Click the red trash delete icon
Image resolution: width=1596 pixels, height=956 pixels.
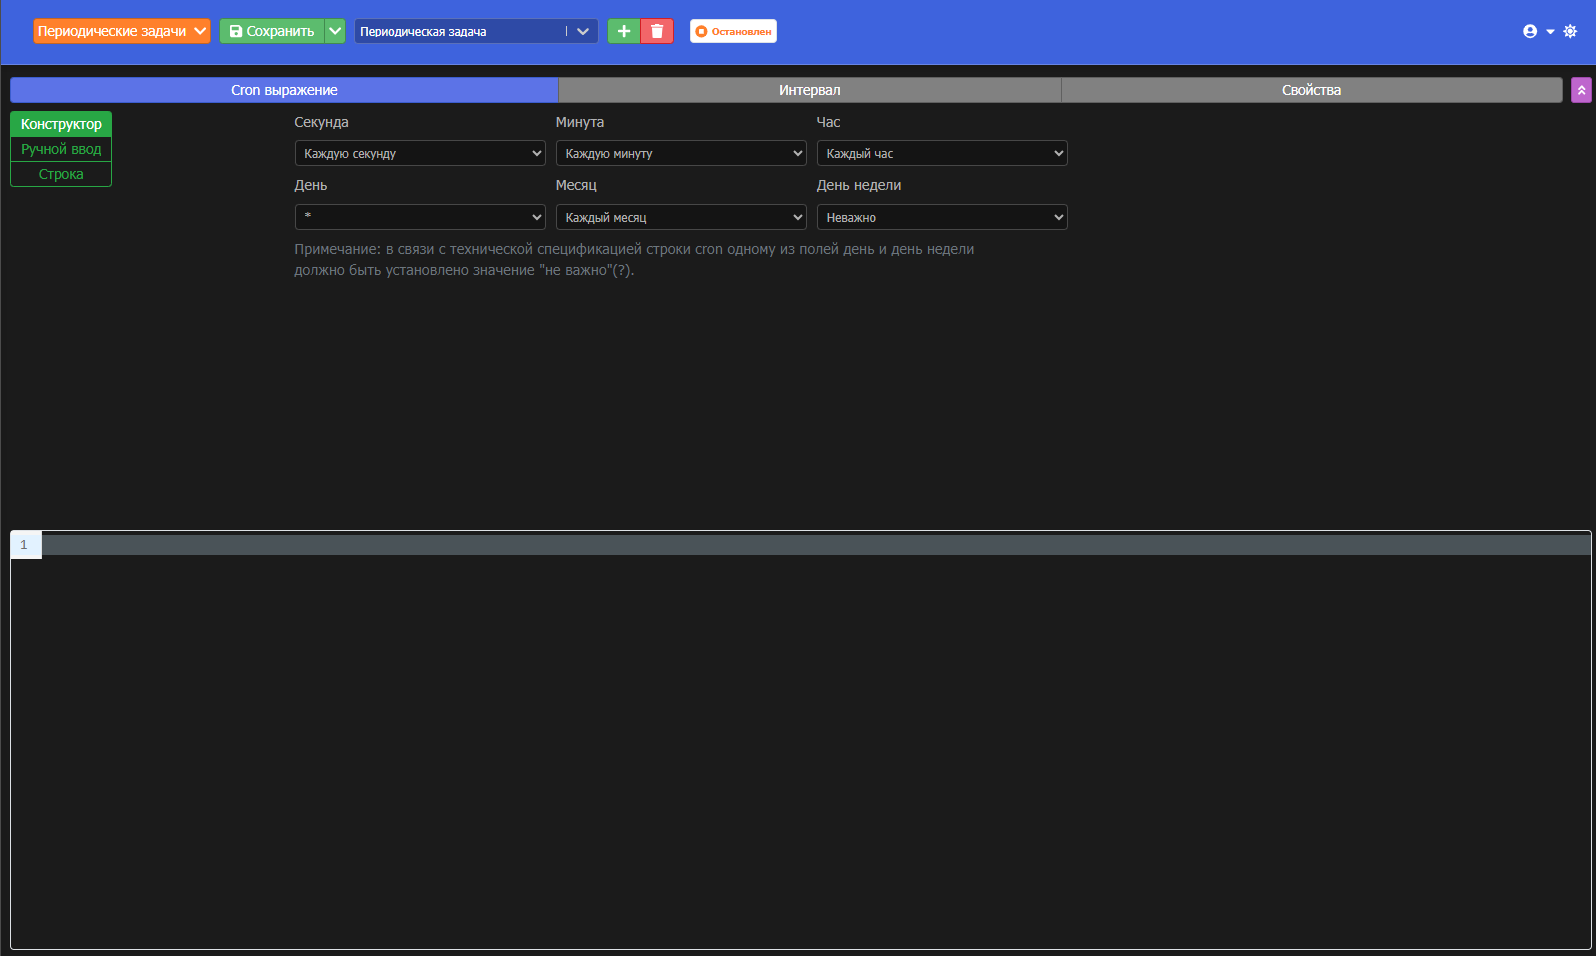point(657,31)
